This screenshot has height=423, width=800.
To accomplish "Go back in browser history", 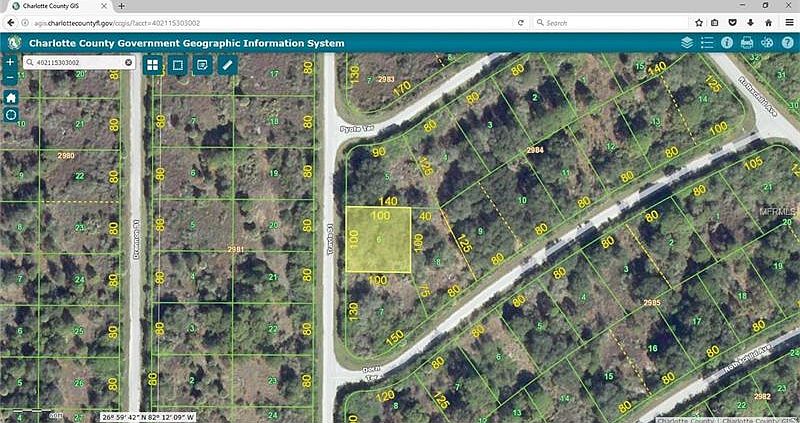I will pyautogui.click(x=11, y=23).
